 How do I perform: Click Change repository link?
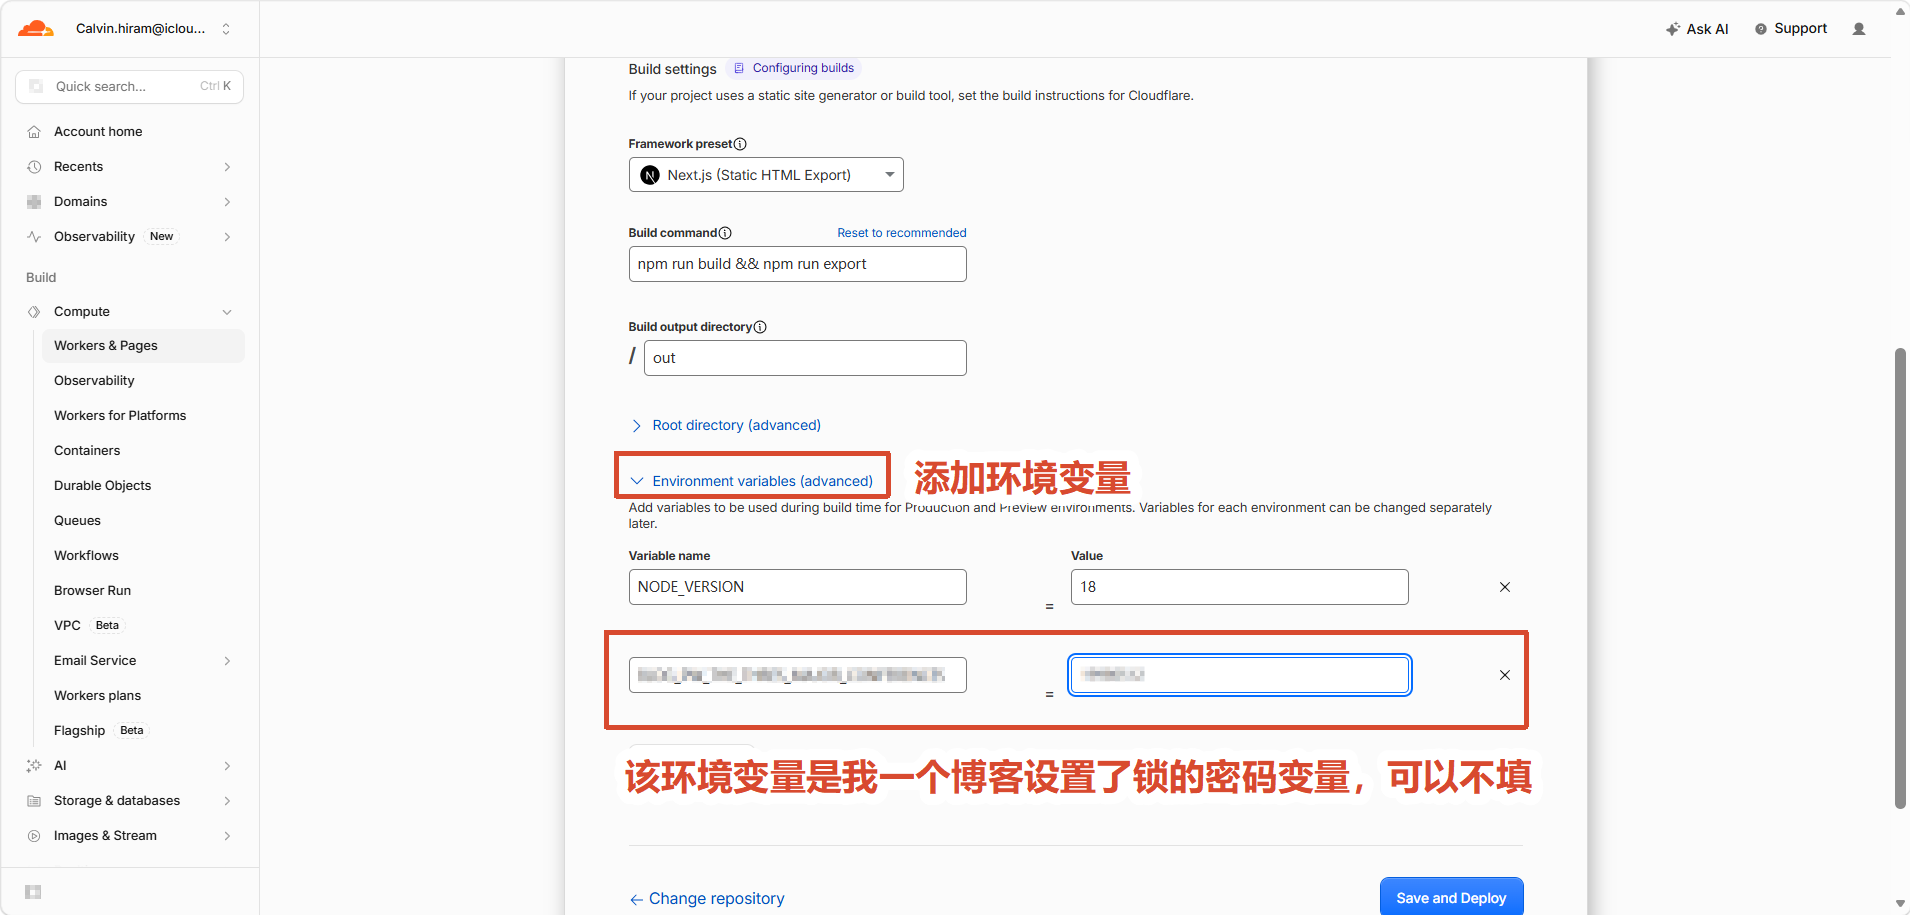[x=707, y=899]
